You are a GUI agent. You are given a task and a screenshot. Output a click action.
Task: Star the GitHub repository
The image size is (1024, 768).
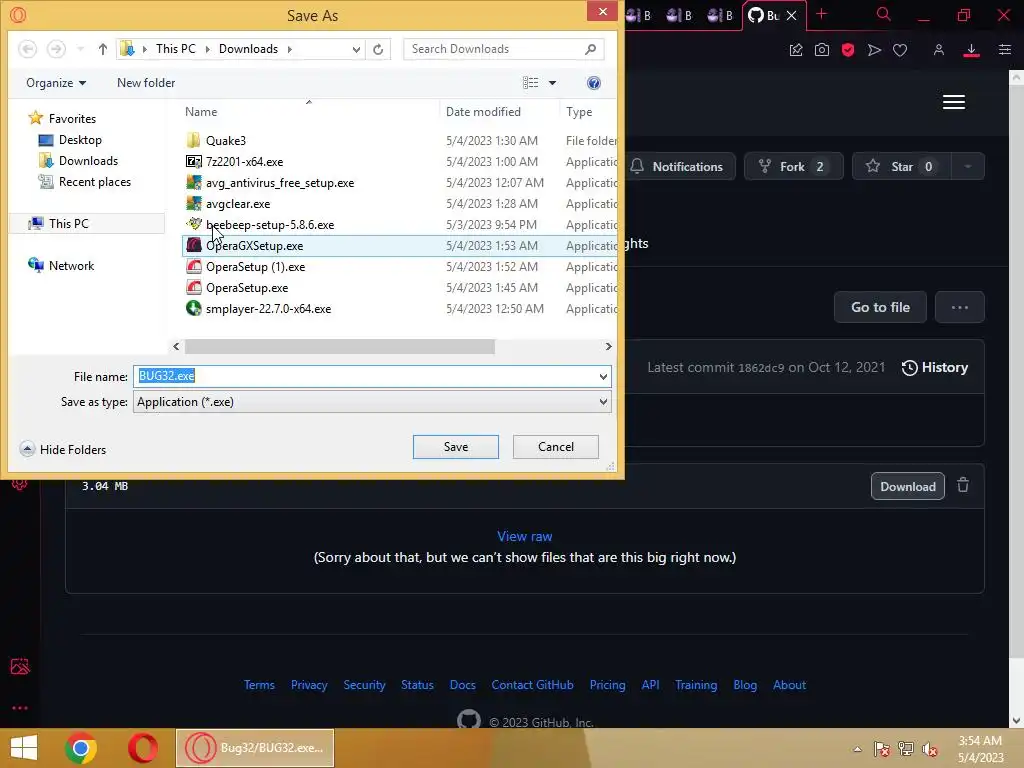coord(901,167)
